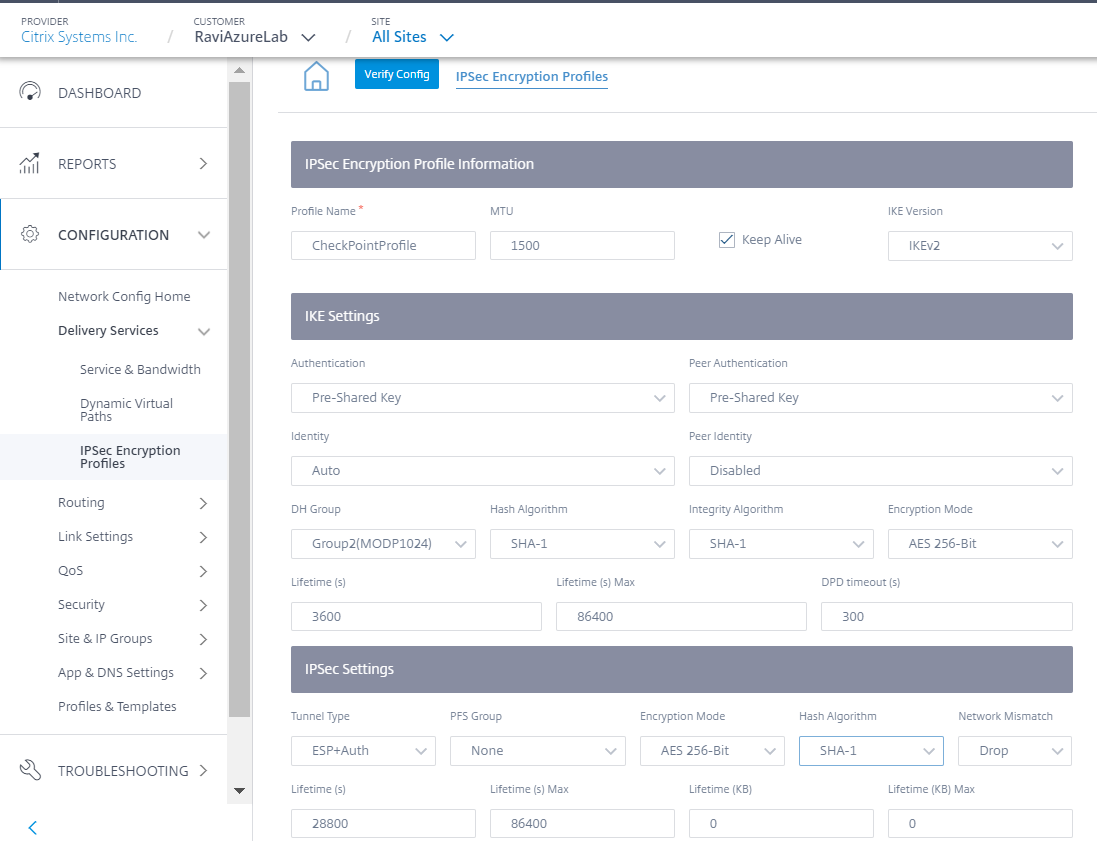Expand the Troubleshooting menu
Screen dimensions: 1097x841
point(113,770)
